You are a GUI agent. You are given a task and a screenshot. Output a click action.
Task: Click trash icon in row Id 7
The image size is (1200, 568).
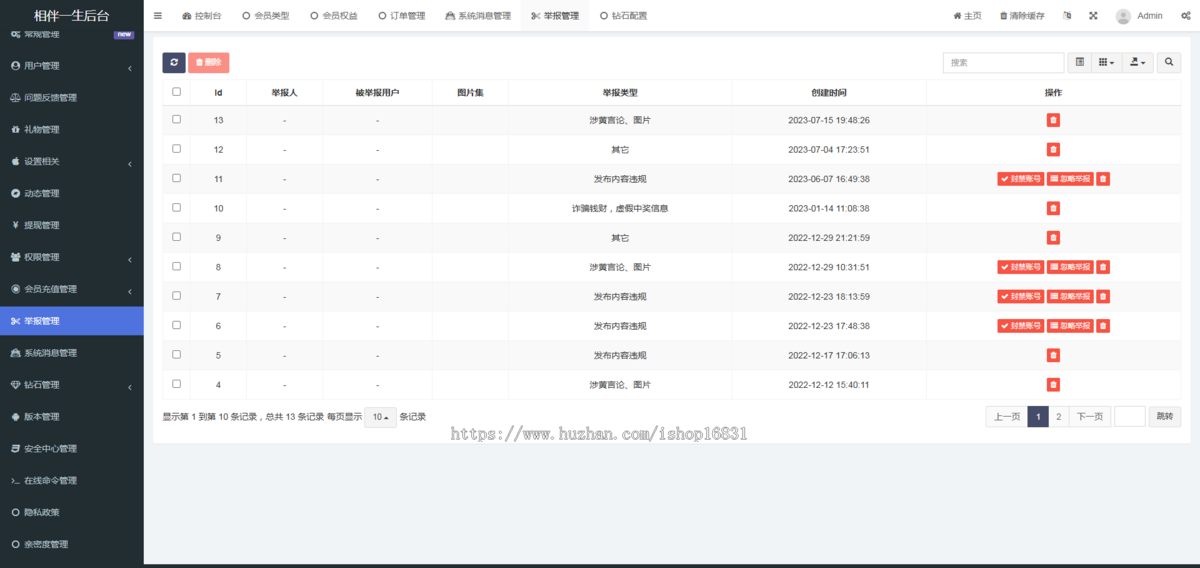coord(1103,297)
